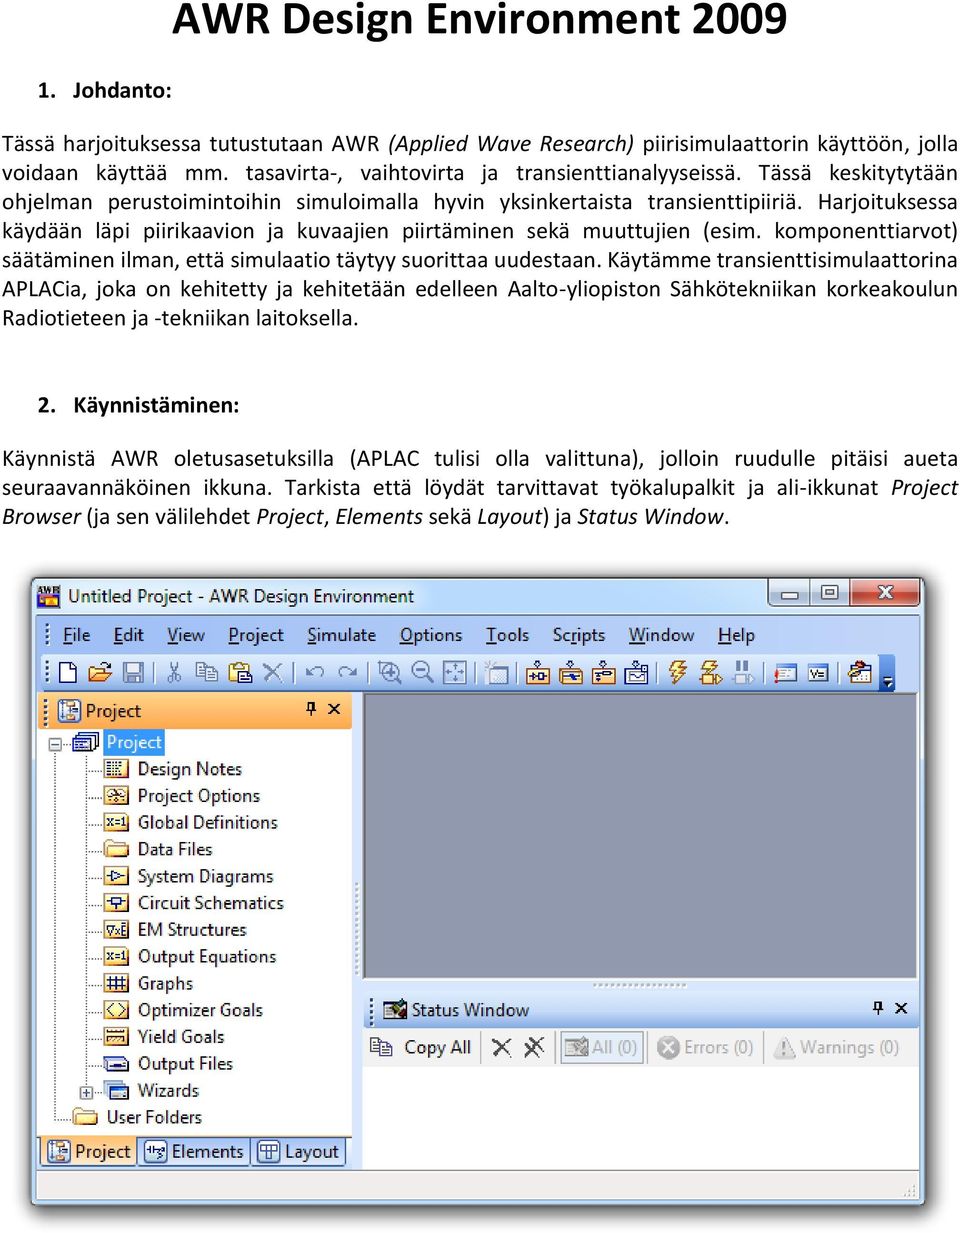Clear all messages in Status Window
Image resolution: width=960 pixels, height=1233 pixels.
coord(534,1047)
